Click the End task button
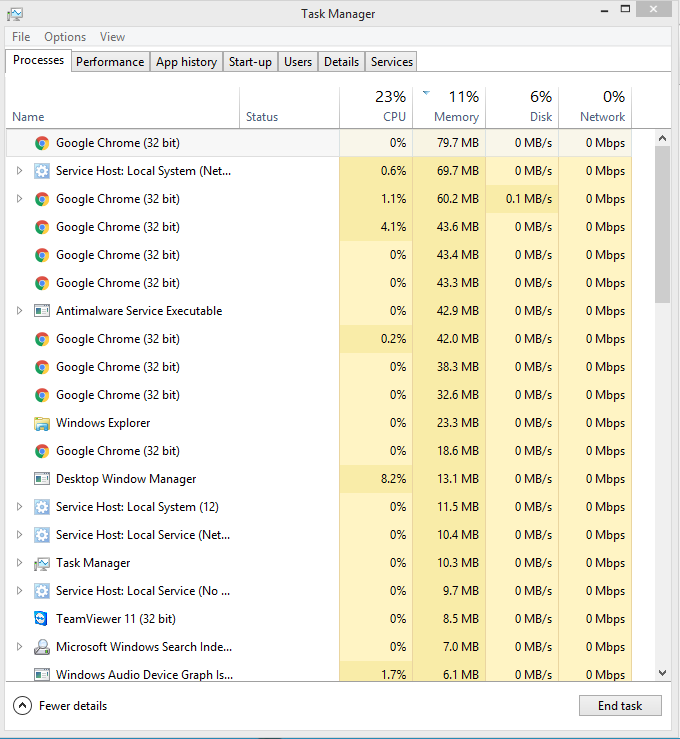Image resolution: width=680 pixels, height=739 pixels. coord(620,706)
